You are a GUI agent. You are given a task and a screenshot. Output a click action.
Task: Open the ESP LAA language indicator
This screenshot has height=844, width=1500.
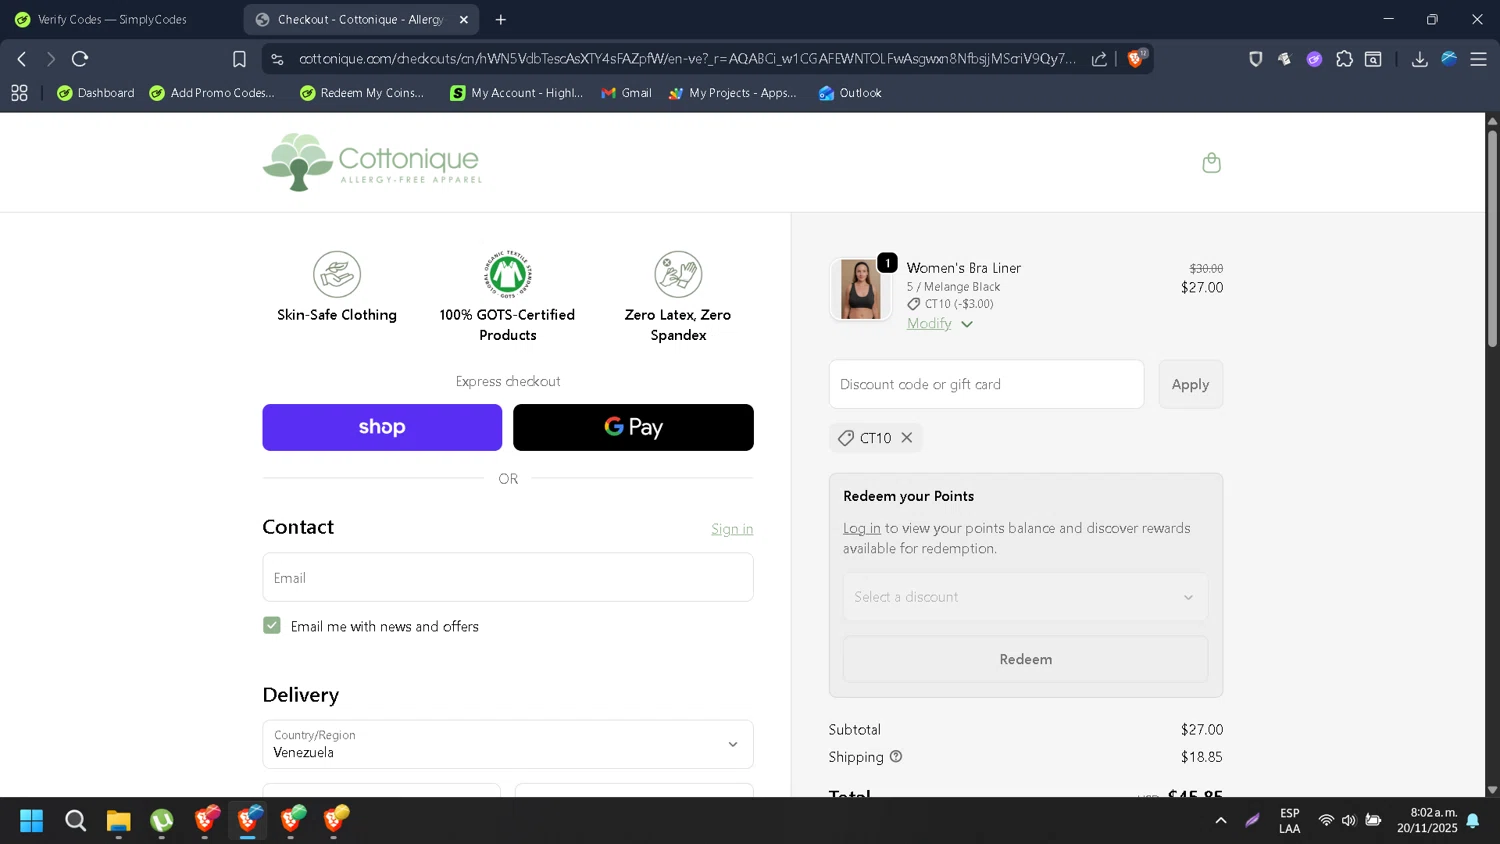(1290, 821)
